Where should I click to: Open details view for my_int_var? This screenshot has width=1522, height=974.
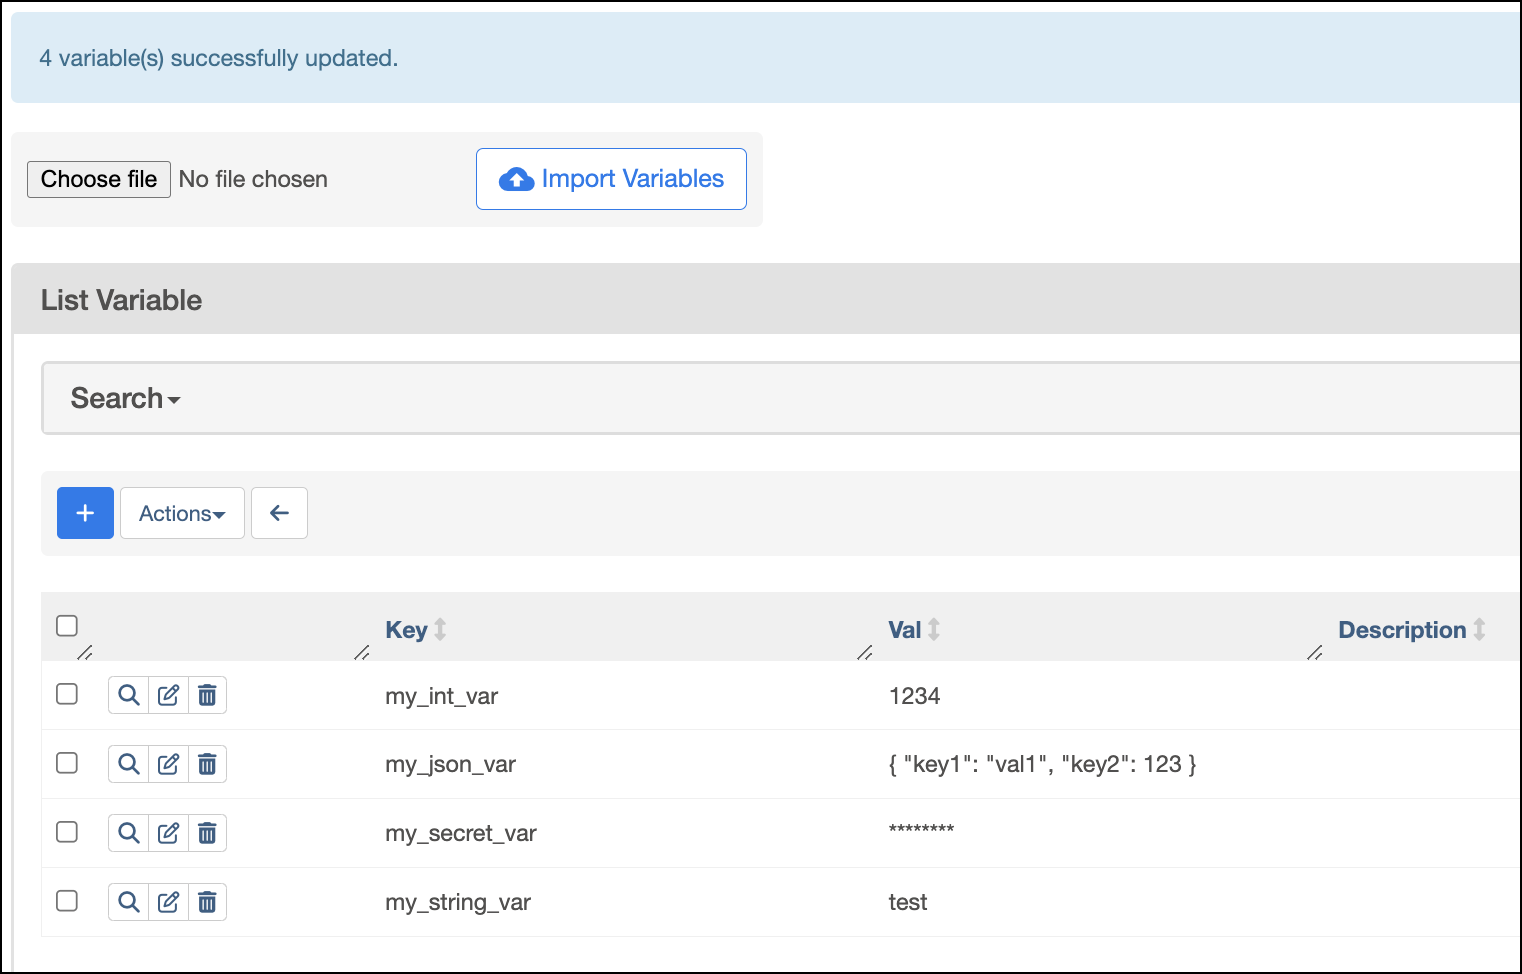[127, 694]
